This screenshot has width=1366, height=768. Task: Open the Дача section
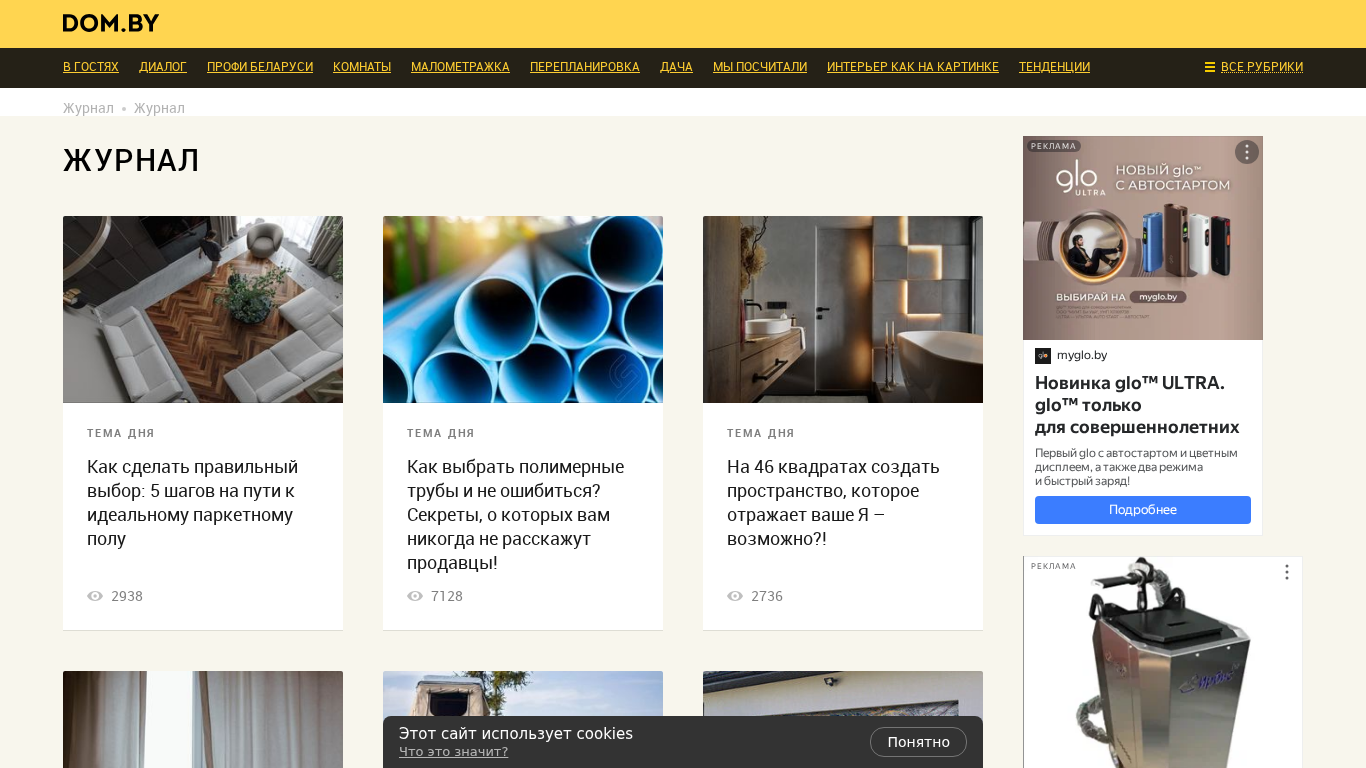(x=676, y=67)
